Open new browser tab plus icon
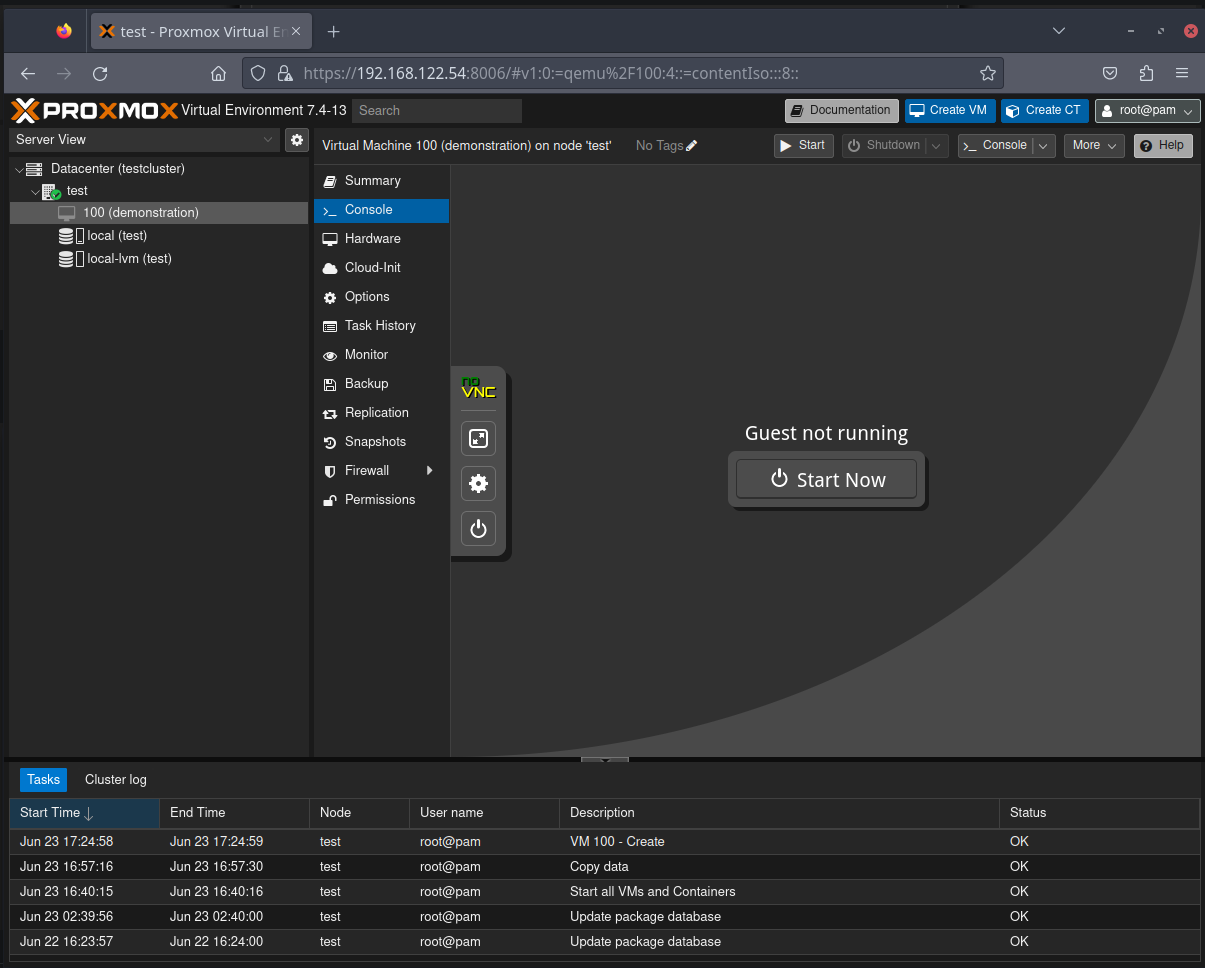1205x968 pixels. coord(334,32)
